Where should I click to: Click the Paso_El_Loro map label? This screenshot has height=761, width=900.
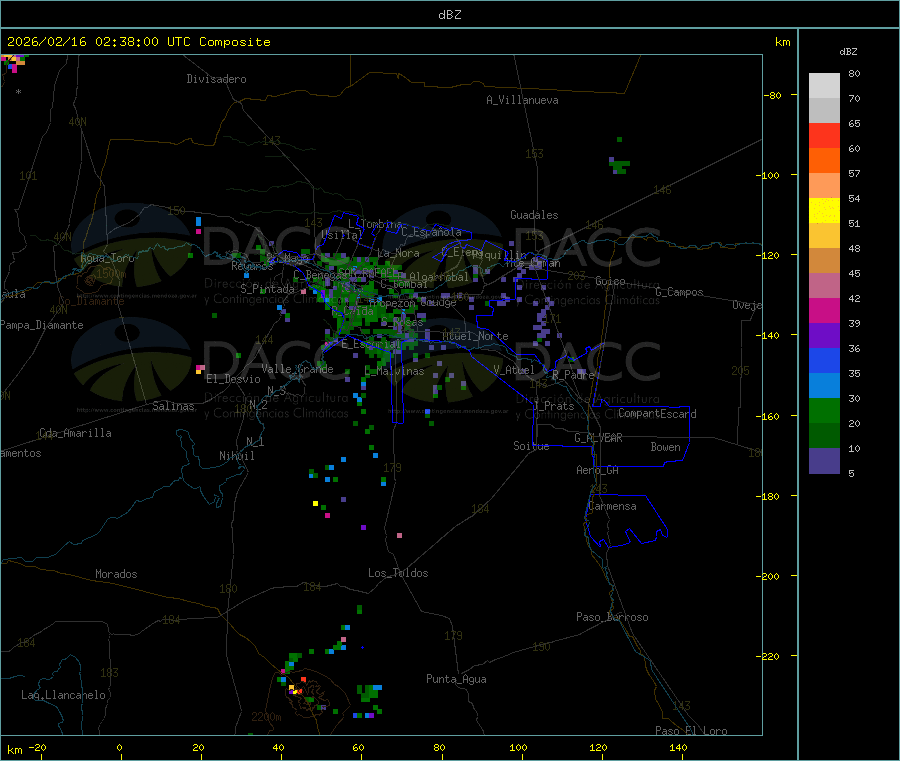click(691, 731)
